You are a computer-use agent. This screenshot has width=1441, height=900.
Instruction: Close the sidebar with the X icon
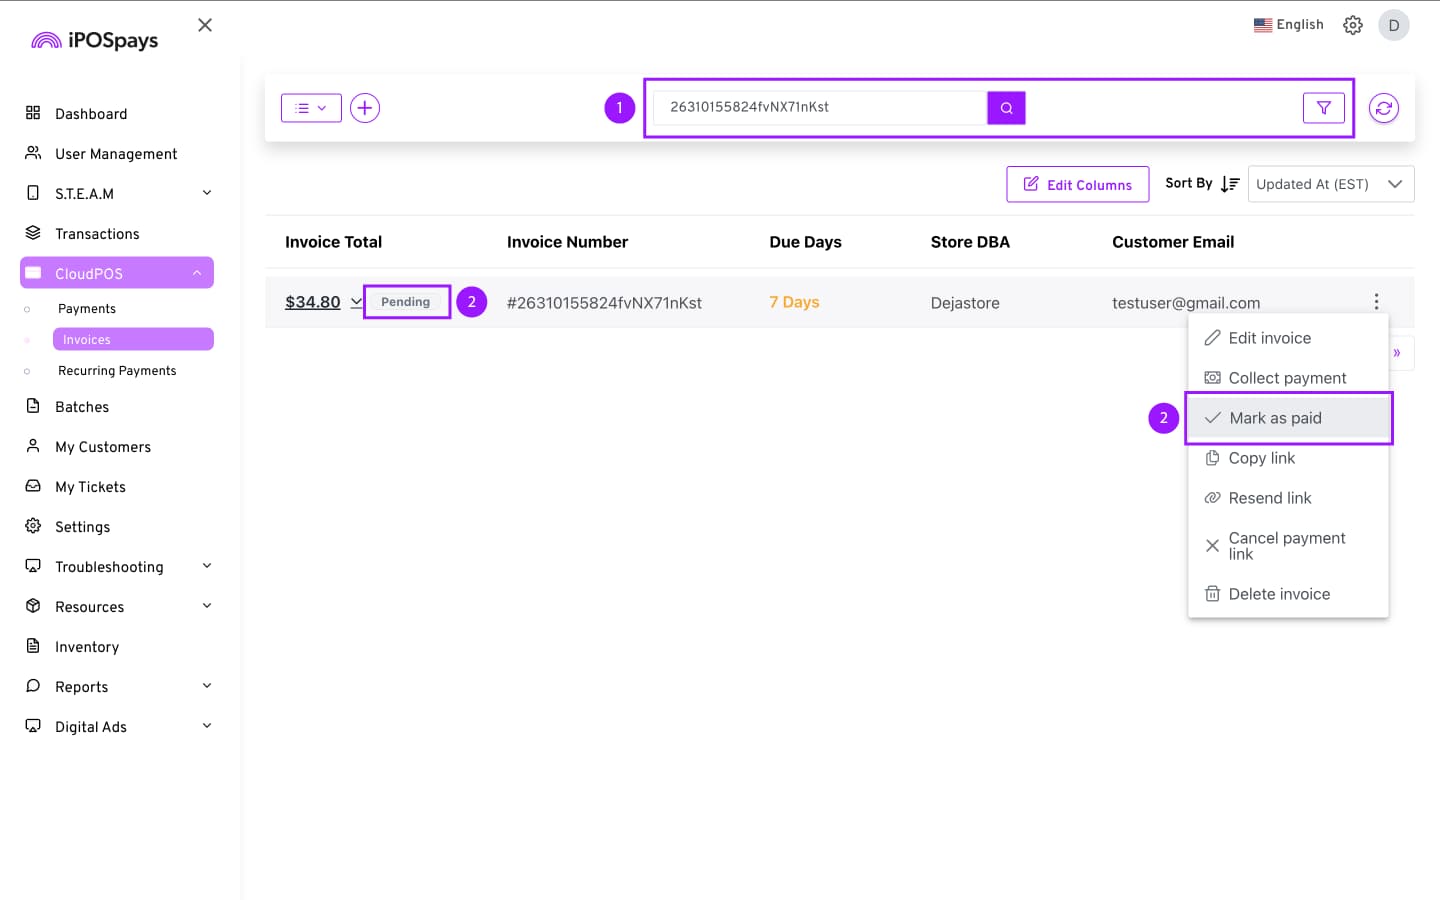click(205, 25)
